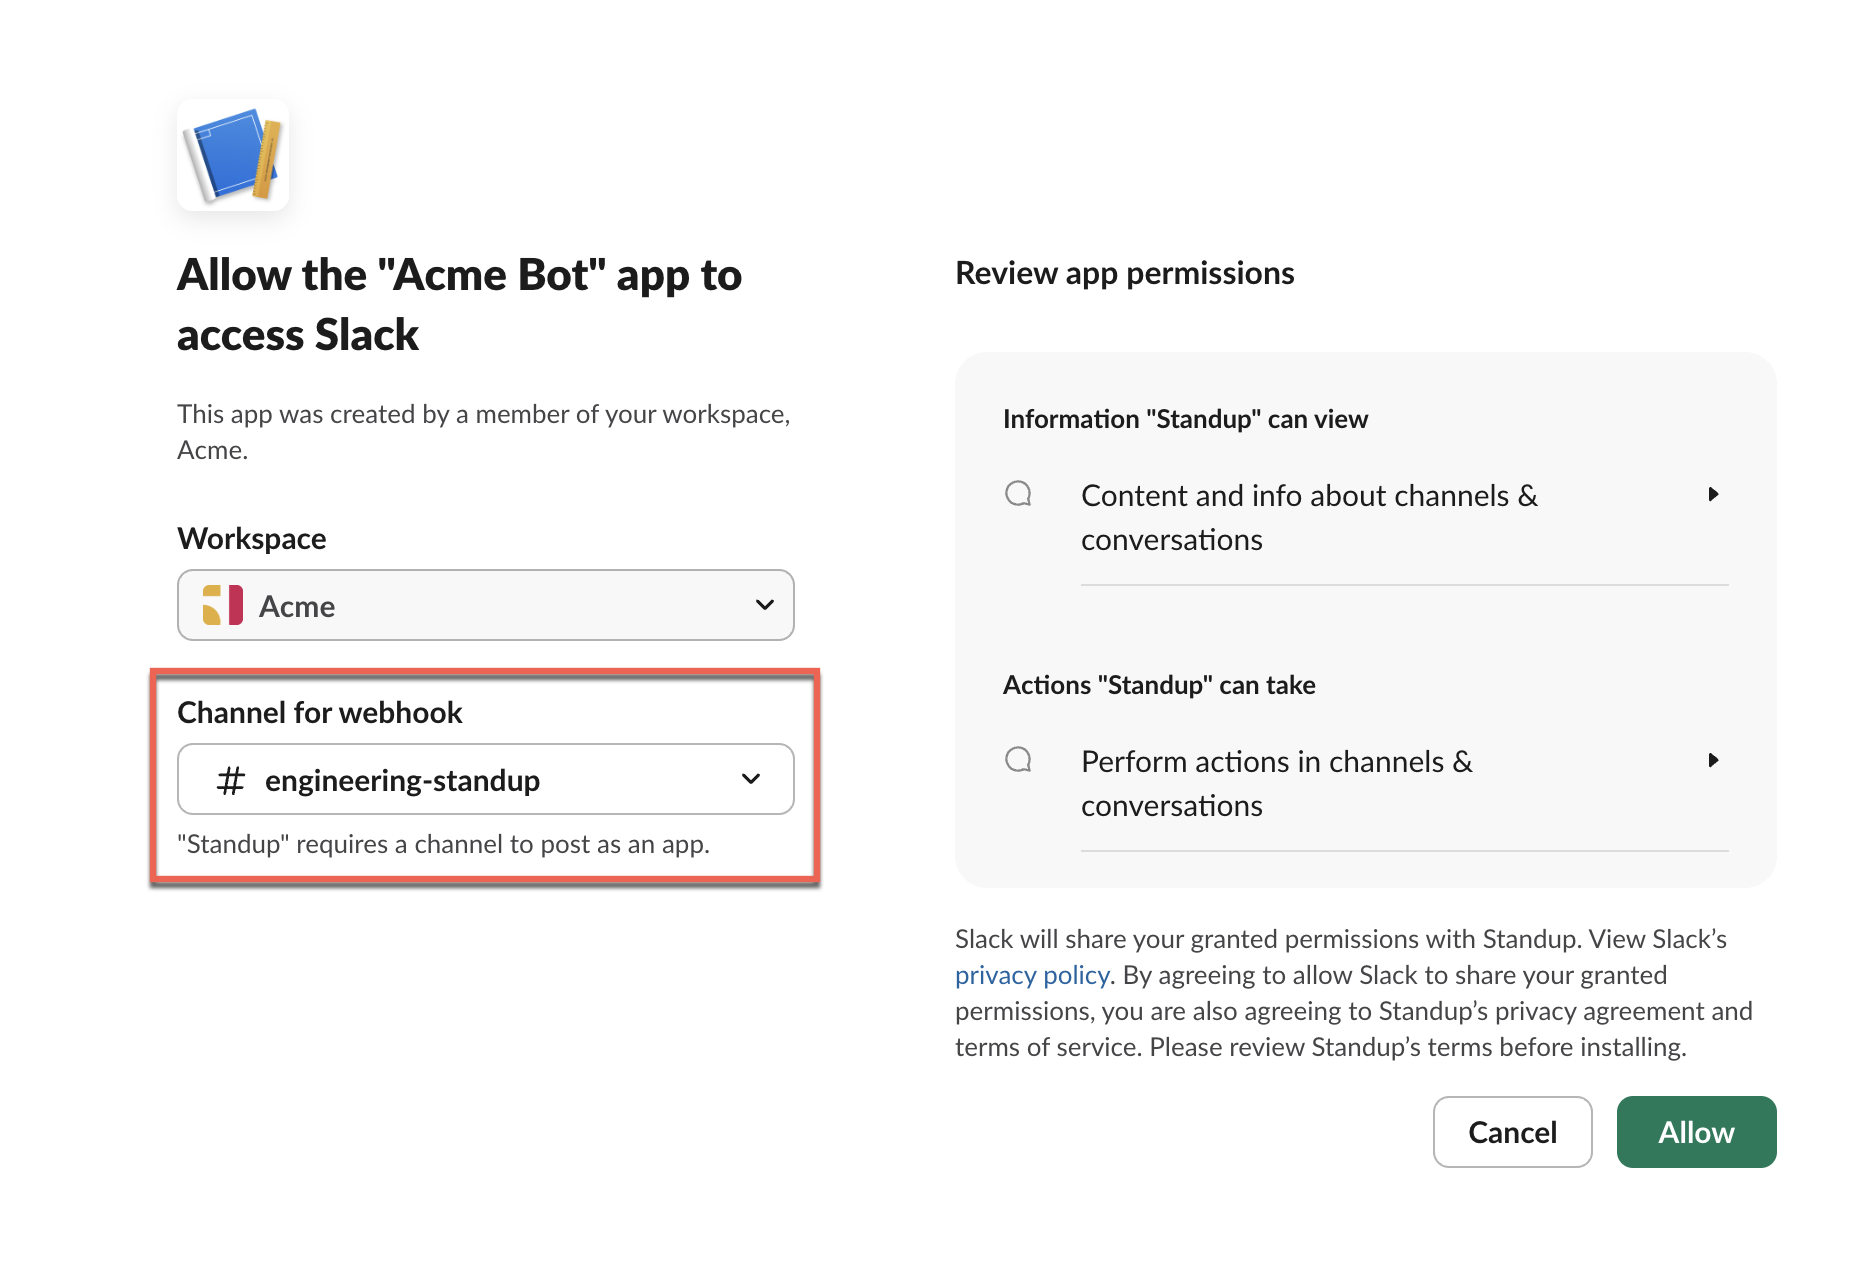1862x1266 pixels.
Task: Click the Cancel button
Action: click(x=1512, y=1132)
